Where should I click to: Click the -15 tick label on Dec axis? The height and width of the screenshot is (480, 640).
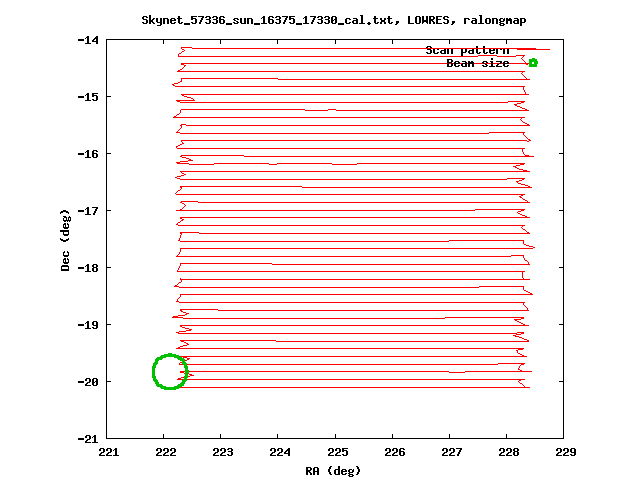(88, 97)
